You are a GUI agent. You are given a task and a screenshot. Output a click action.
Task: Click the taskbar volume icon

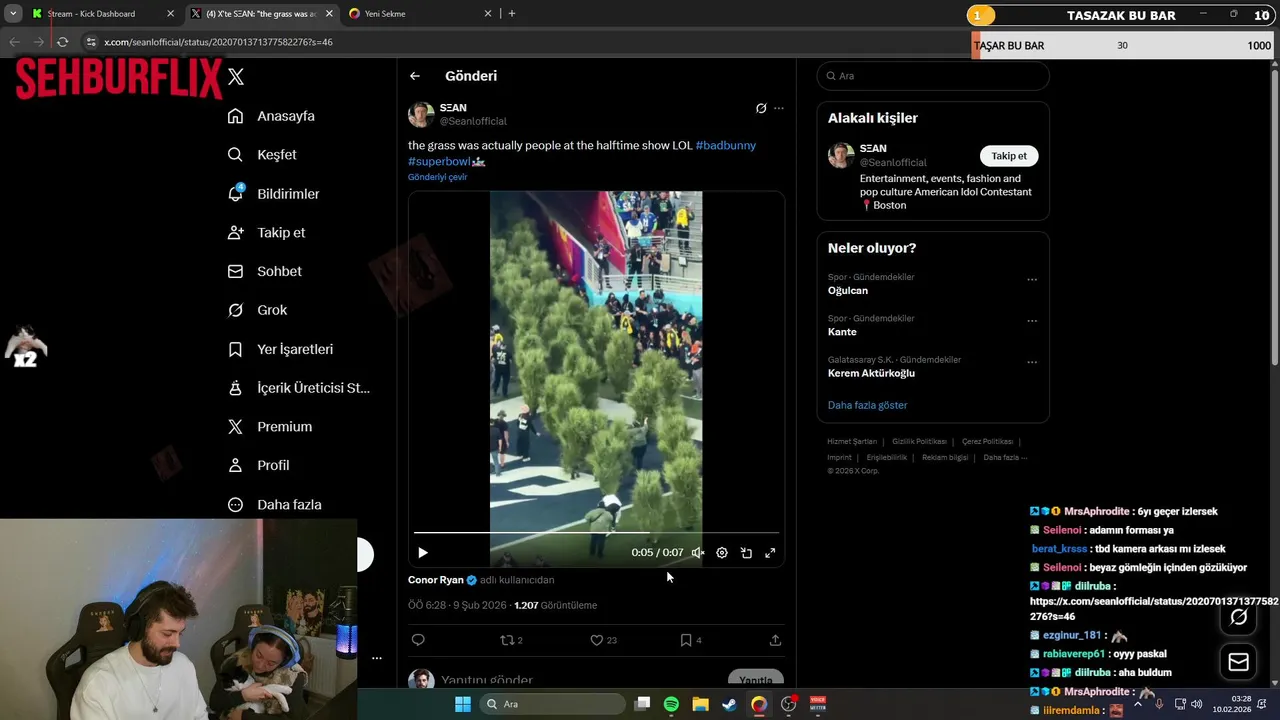1197,704
